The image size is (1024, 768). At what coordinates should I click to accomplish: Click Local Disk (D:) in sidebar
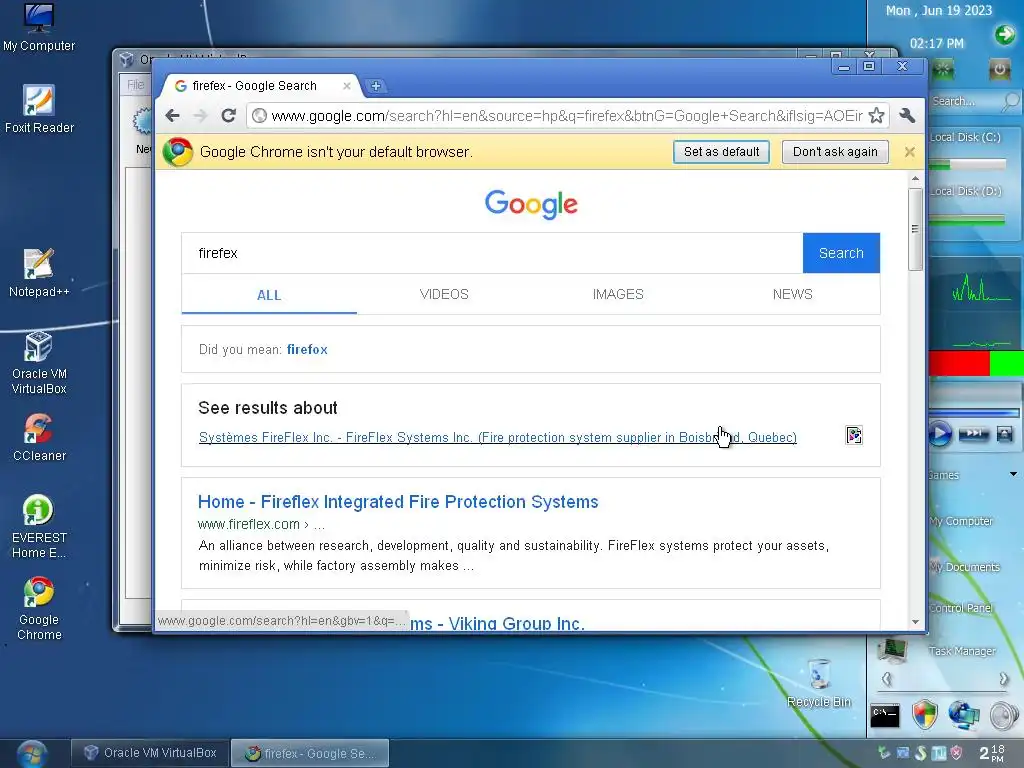click(965, 191)
